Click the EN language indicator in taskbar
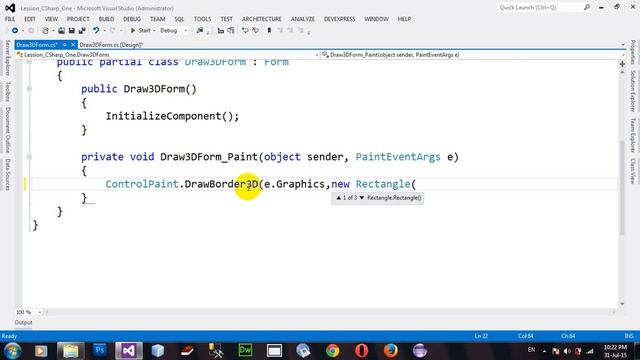Viewport: 640px width, 360px height. click(531, 350)
